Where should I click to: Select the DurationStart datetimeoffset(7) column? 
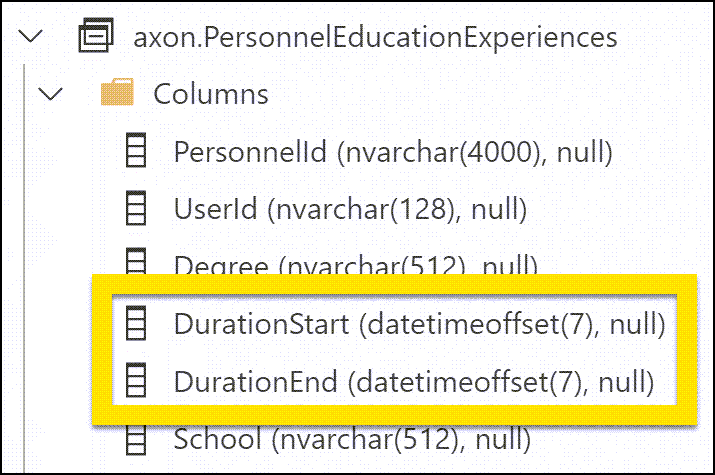point(419,324)
